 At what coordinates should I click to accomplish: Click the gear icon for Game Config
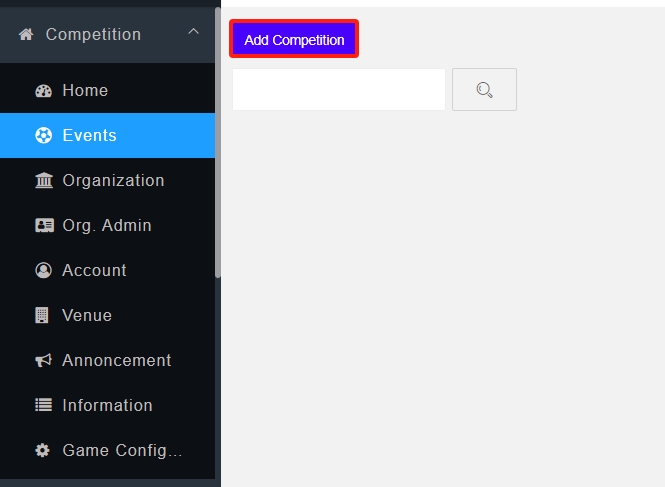pyautogui.click(x=43, y=451)
